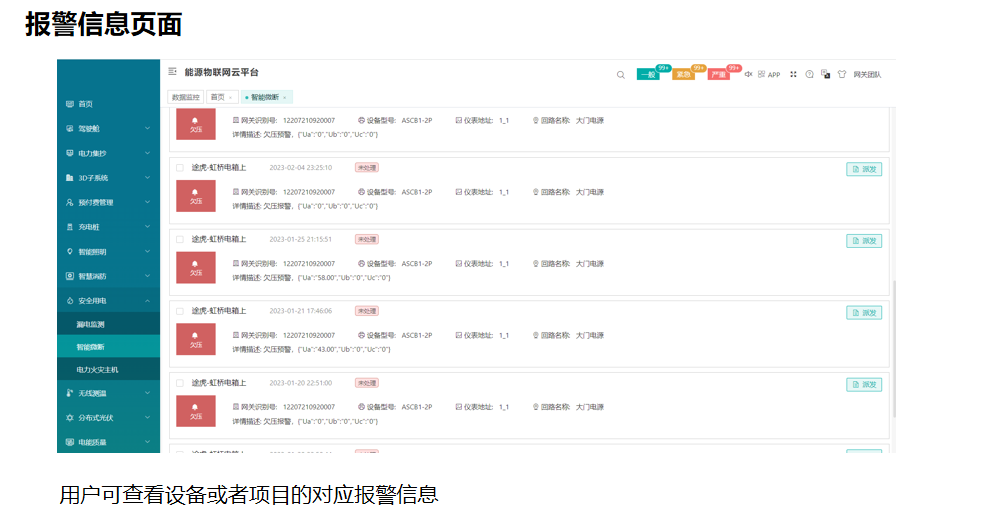This screenshot has height=525, width=986.
Task: Close the 首页 tab with x
Action: pyautogui.click(x=231, y=97)
